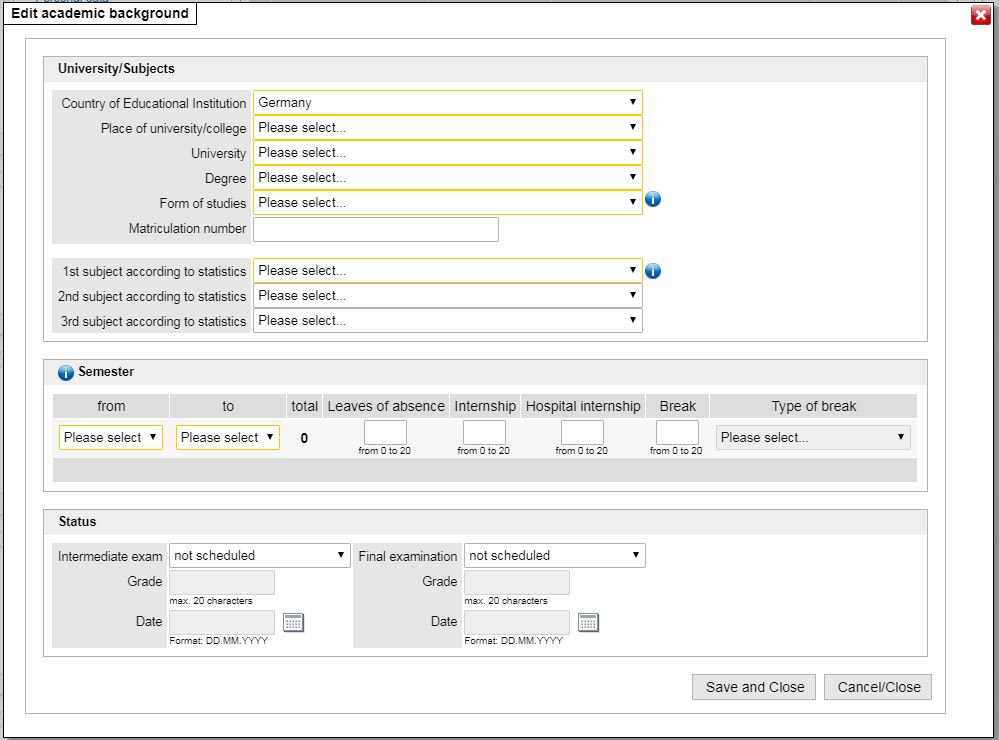Click the Save and Close button
999x740 pixels.
click(x=754, y=687)
